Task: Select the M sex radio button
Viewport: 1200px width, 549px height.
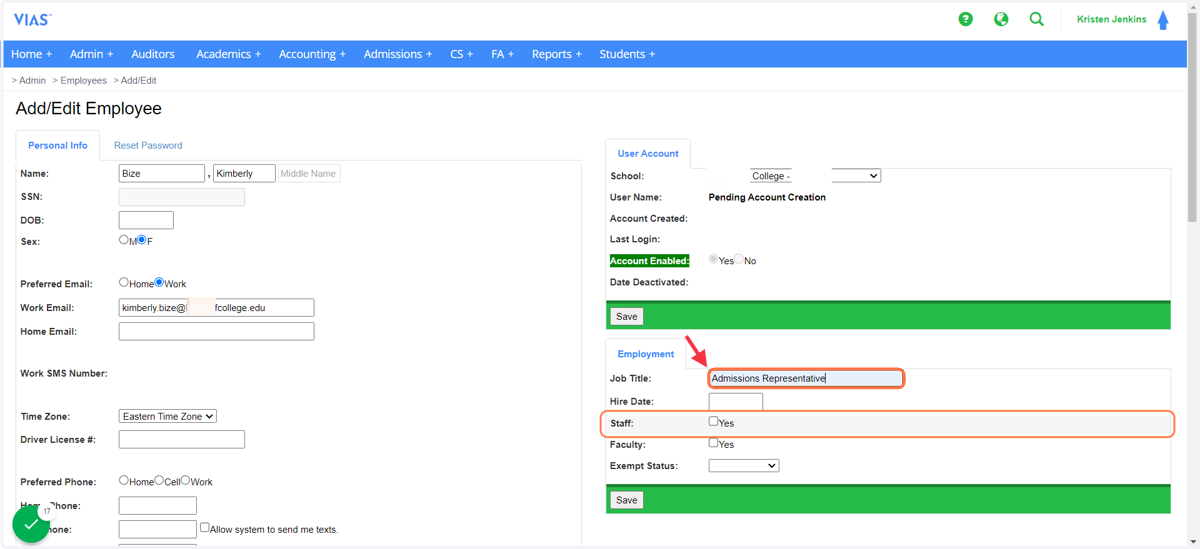Action: coord(124,240)
